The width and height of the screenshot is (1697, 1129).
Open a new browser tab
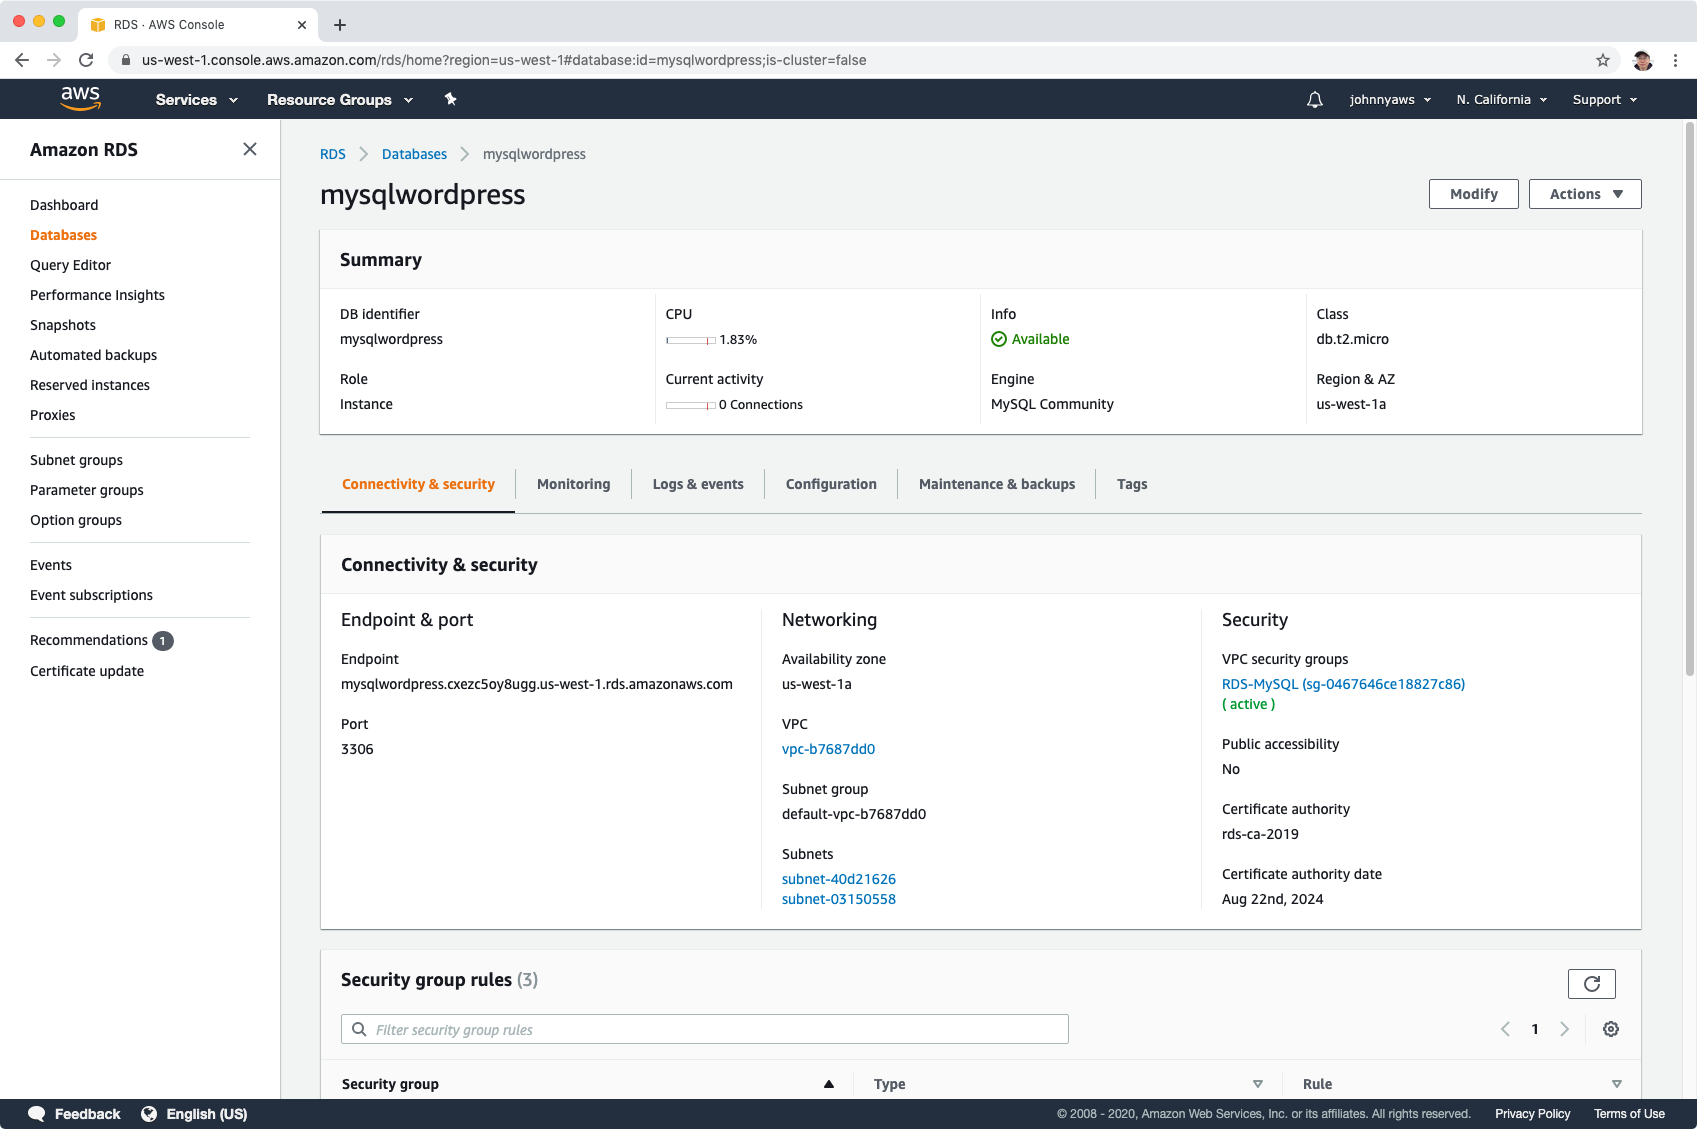tap(340, 25)
